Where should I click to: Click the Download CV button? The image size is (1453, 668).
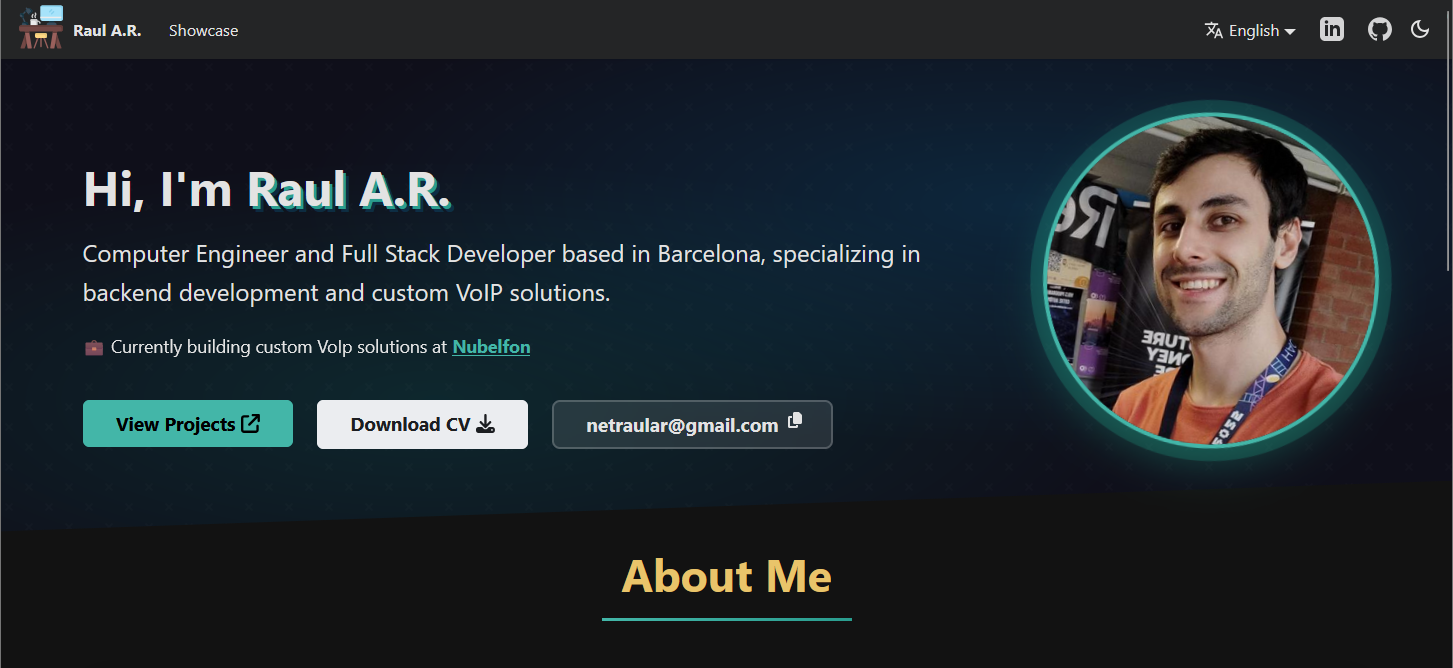[422, 424]
